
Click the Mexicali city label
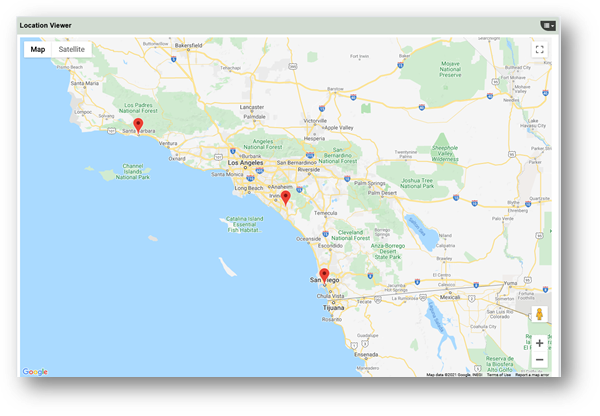[x=450, y=297]
